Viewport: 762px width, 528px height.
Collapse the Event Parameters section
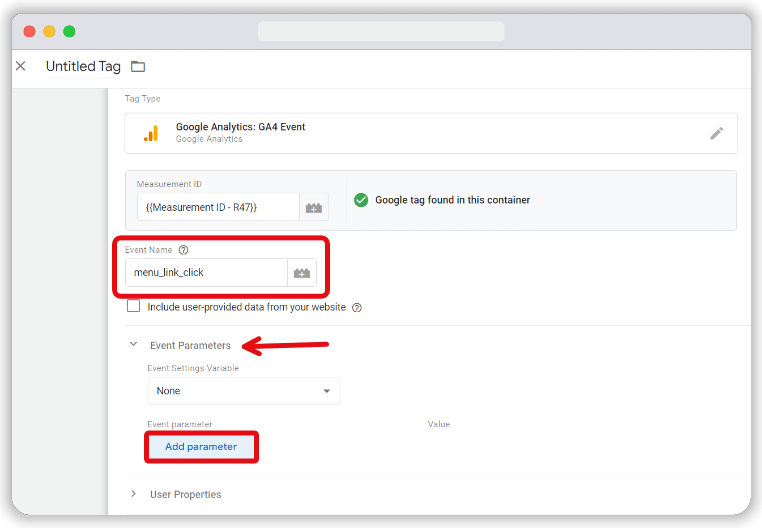pos(133,344)
